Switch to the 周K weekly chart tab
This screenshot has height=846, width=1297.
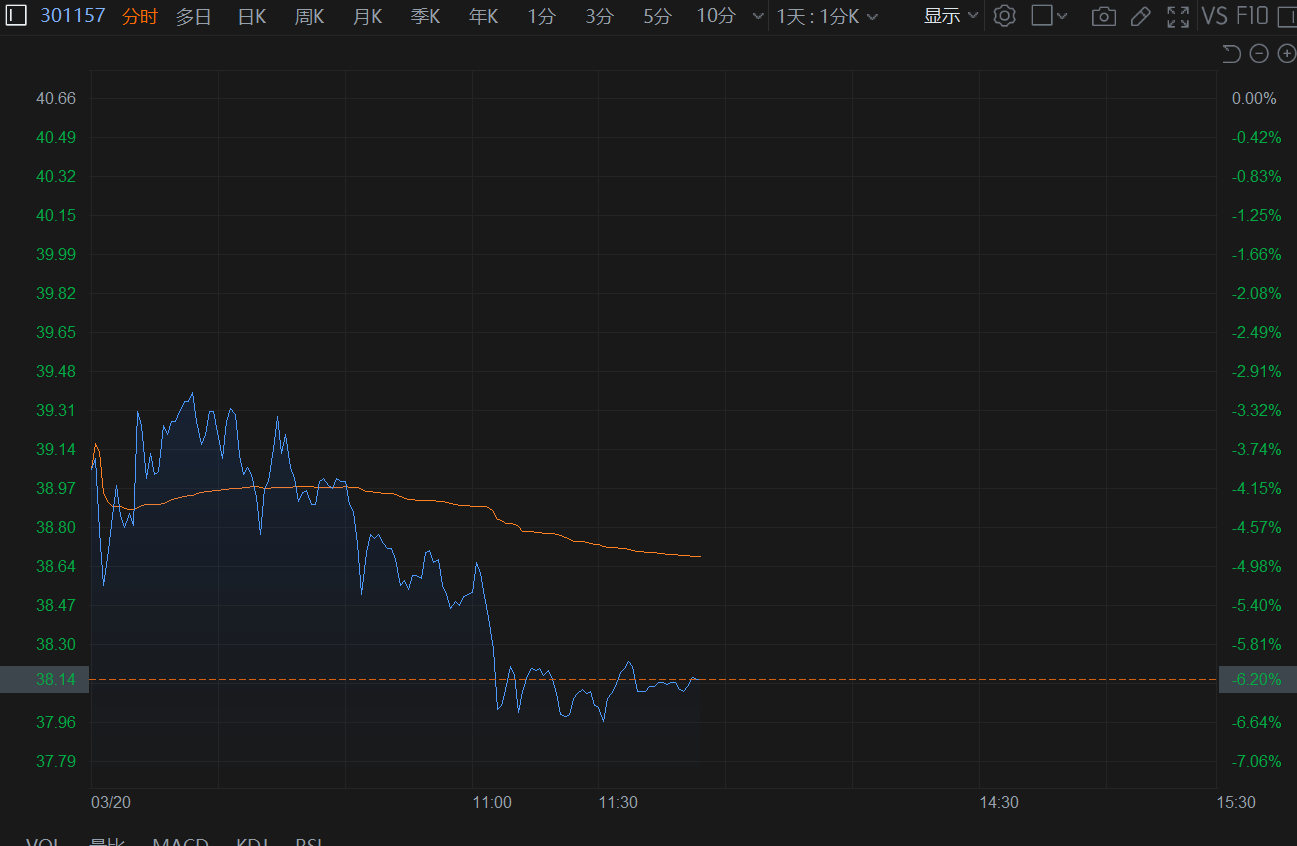[309, 16]
